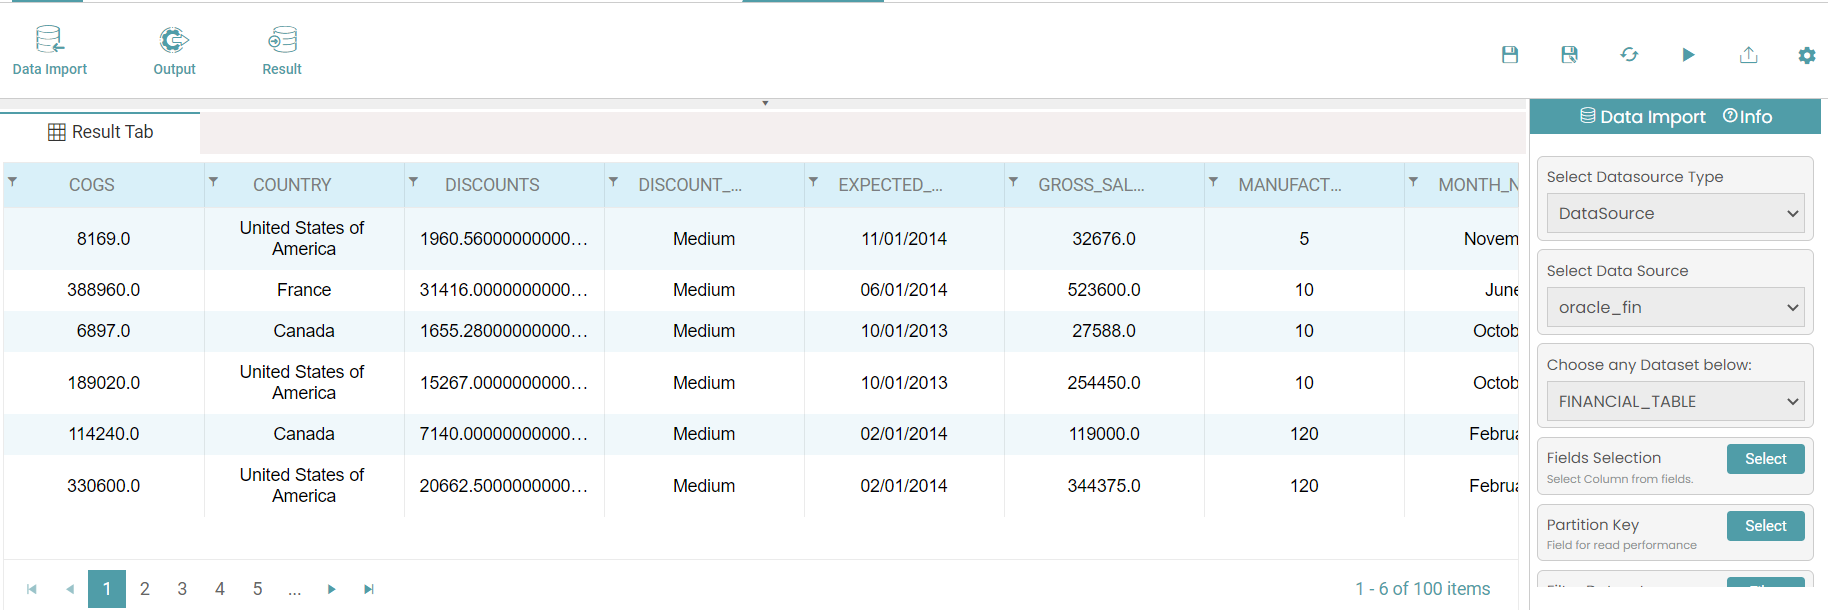This screenshot has height=612, width=1828.
Task: Switch to the Result Tab
Action: (101, 132)
